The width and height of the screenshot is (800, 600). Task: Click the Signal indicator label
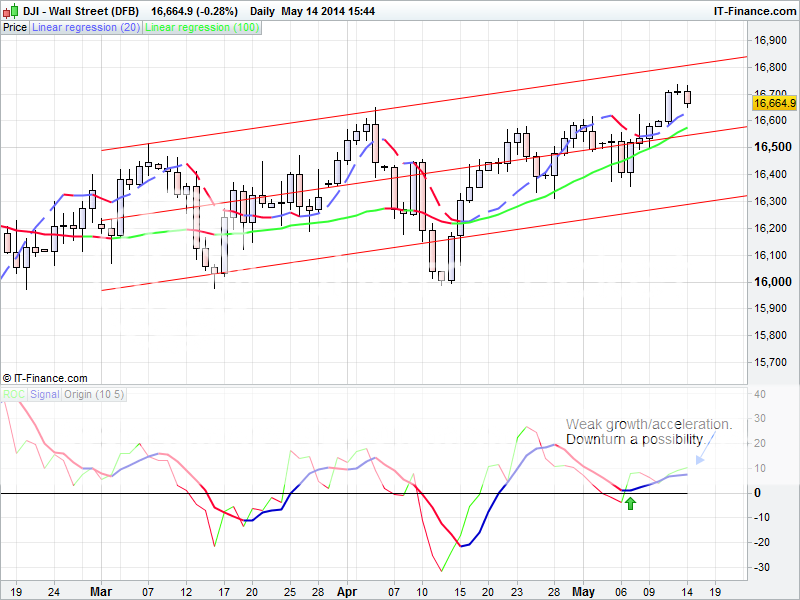(45, 394)
